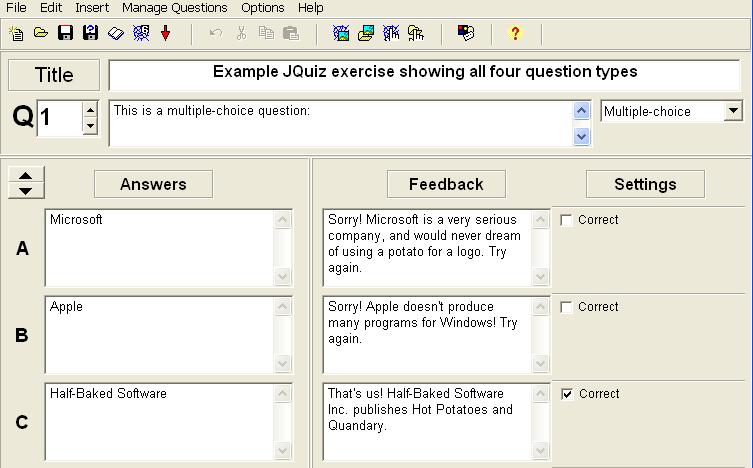The height and width of the screenshot is (468, 753).
Task: Click the Copy toolbar icon
Action: coord(266,33)
